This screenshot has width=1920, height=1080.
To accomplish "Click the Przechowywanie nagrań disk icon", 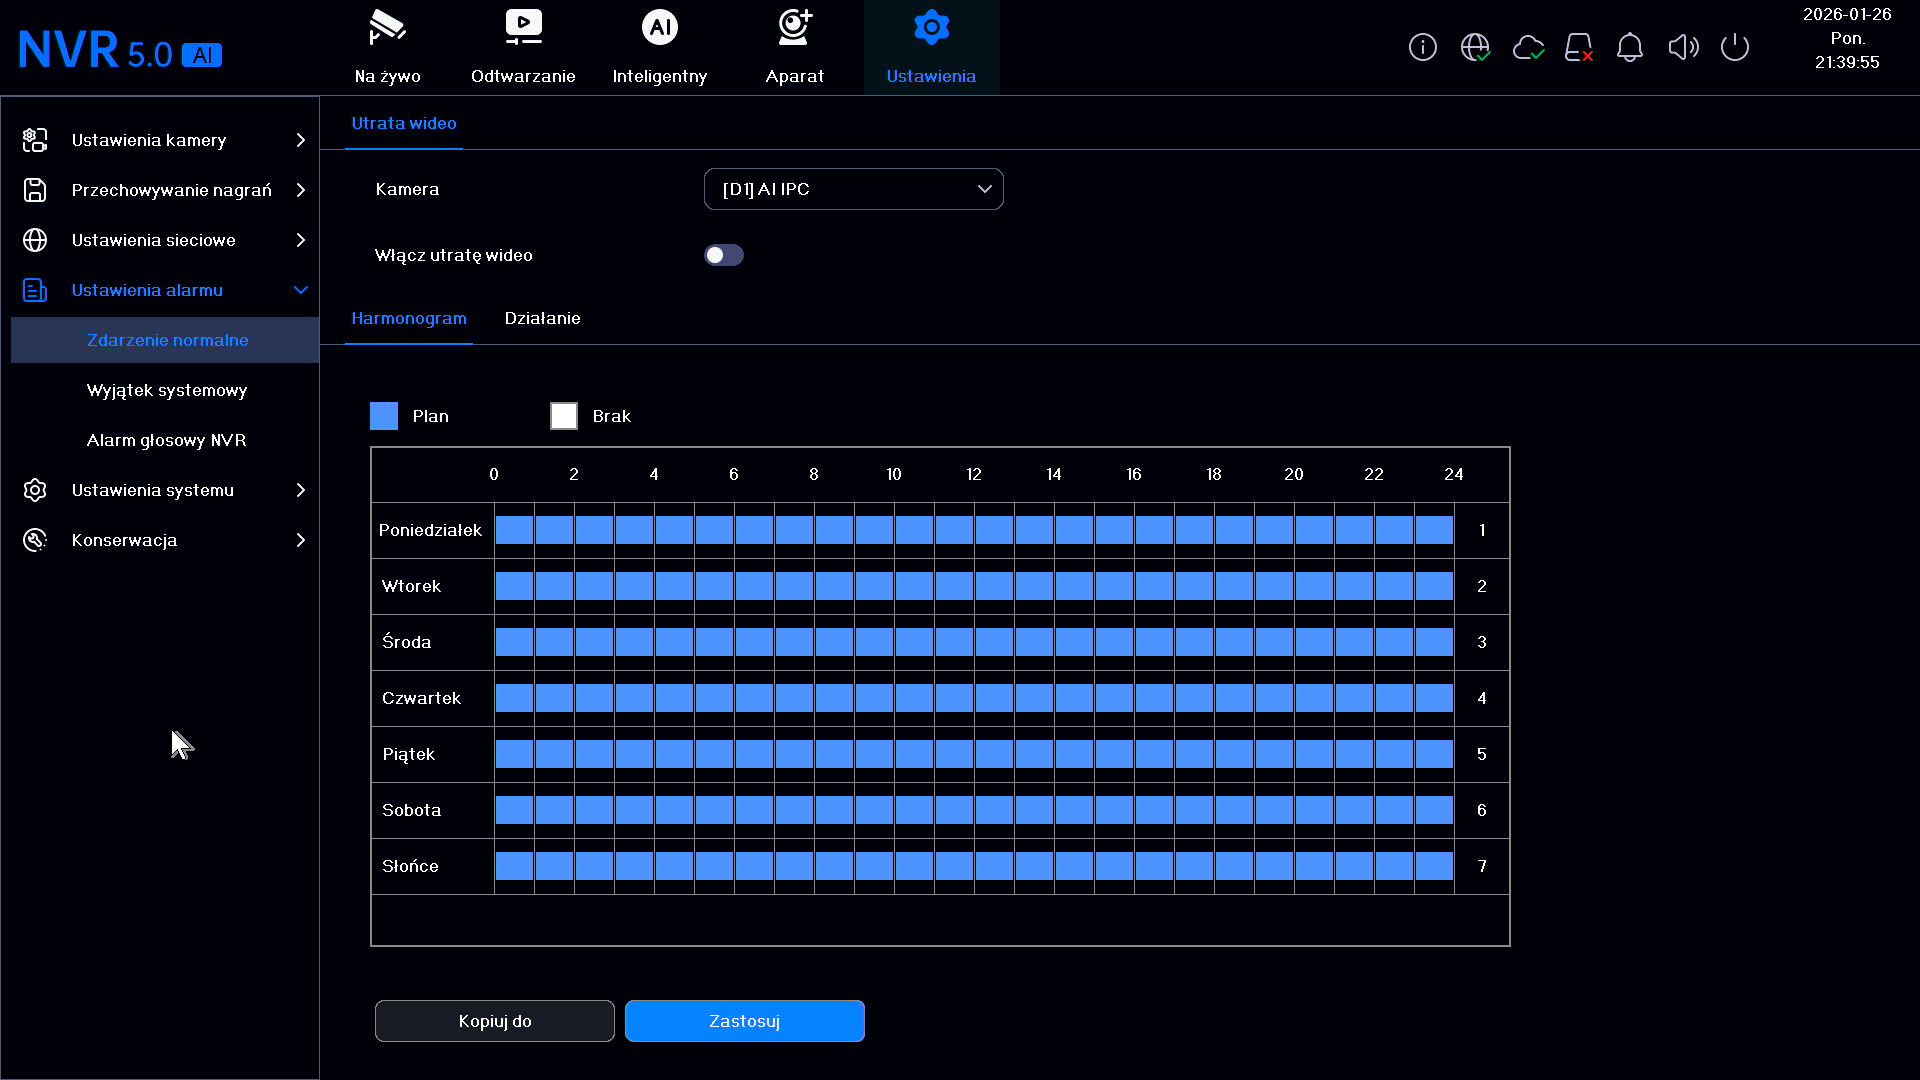I will [35, 190].
